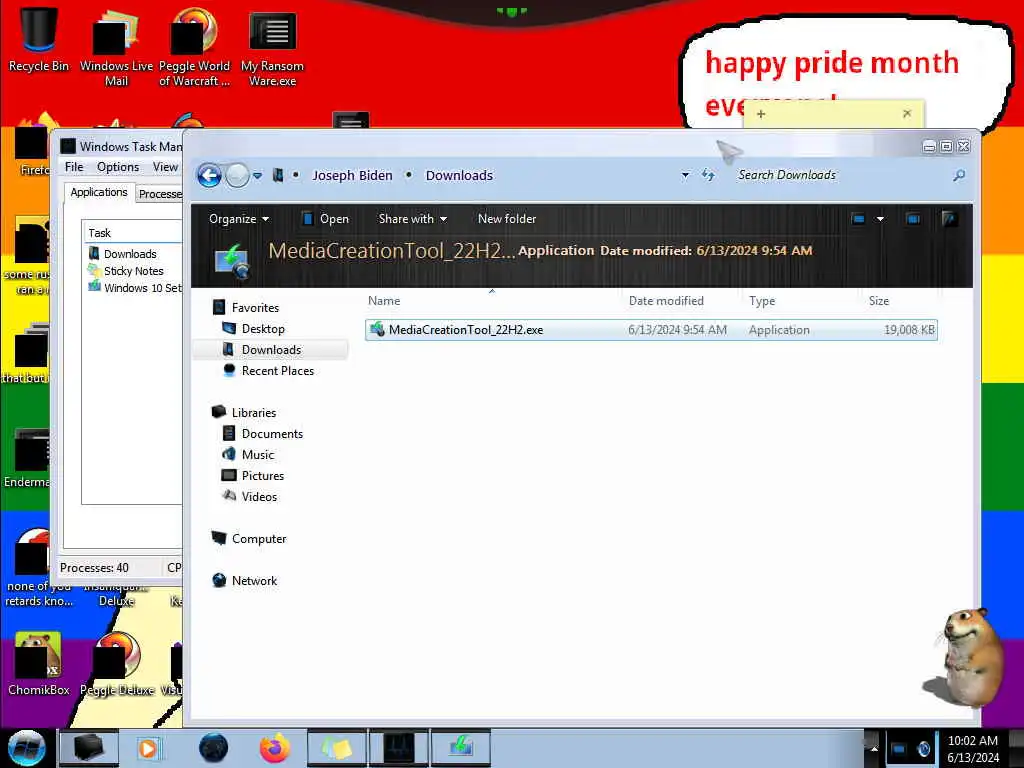Open the File menu in Task Manager
The image size is (1024, 768).
pyautogui.click(x=74, y=167)
